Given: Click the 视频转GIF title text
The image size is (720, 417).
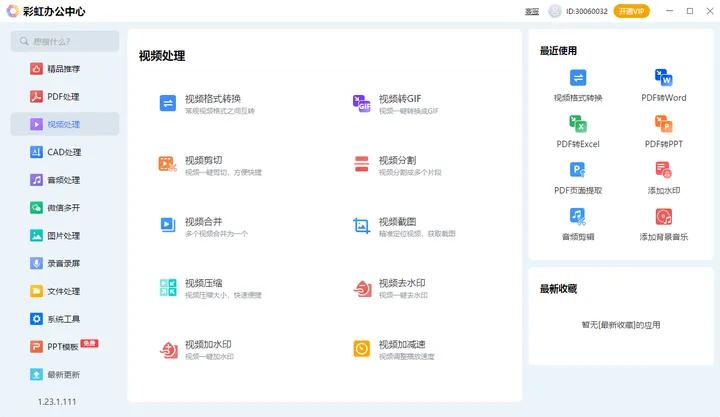Looking at the screenshot, I should point(400,98).
